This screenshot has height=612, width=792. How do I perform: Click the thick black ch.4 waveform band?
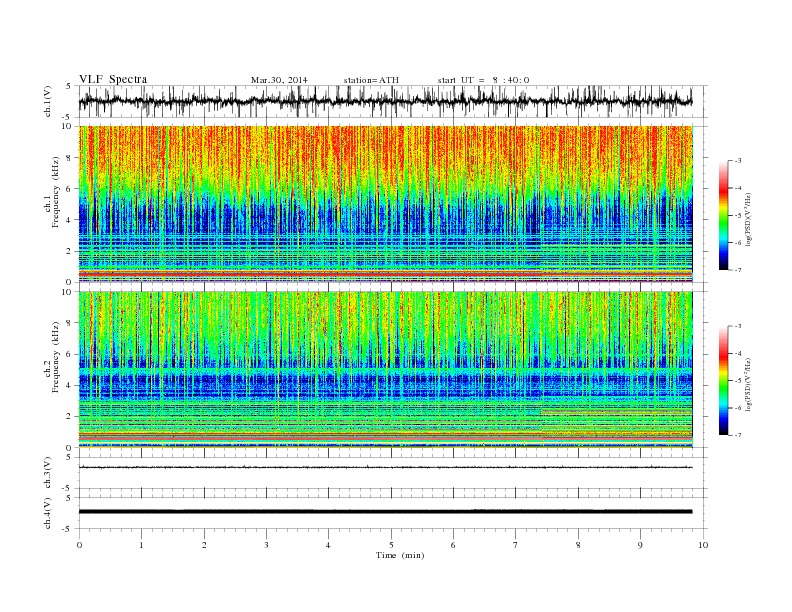coord(385,512)
